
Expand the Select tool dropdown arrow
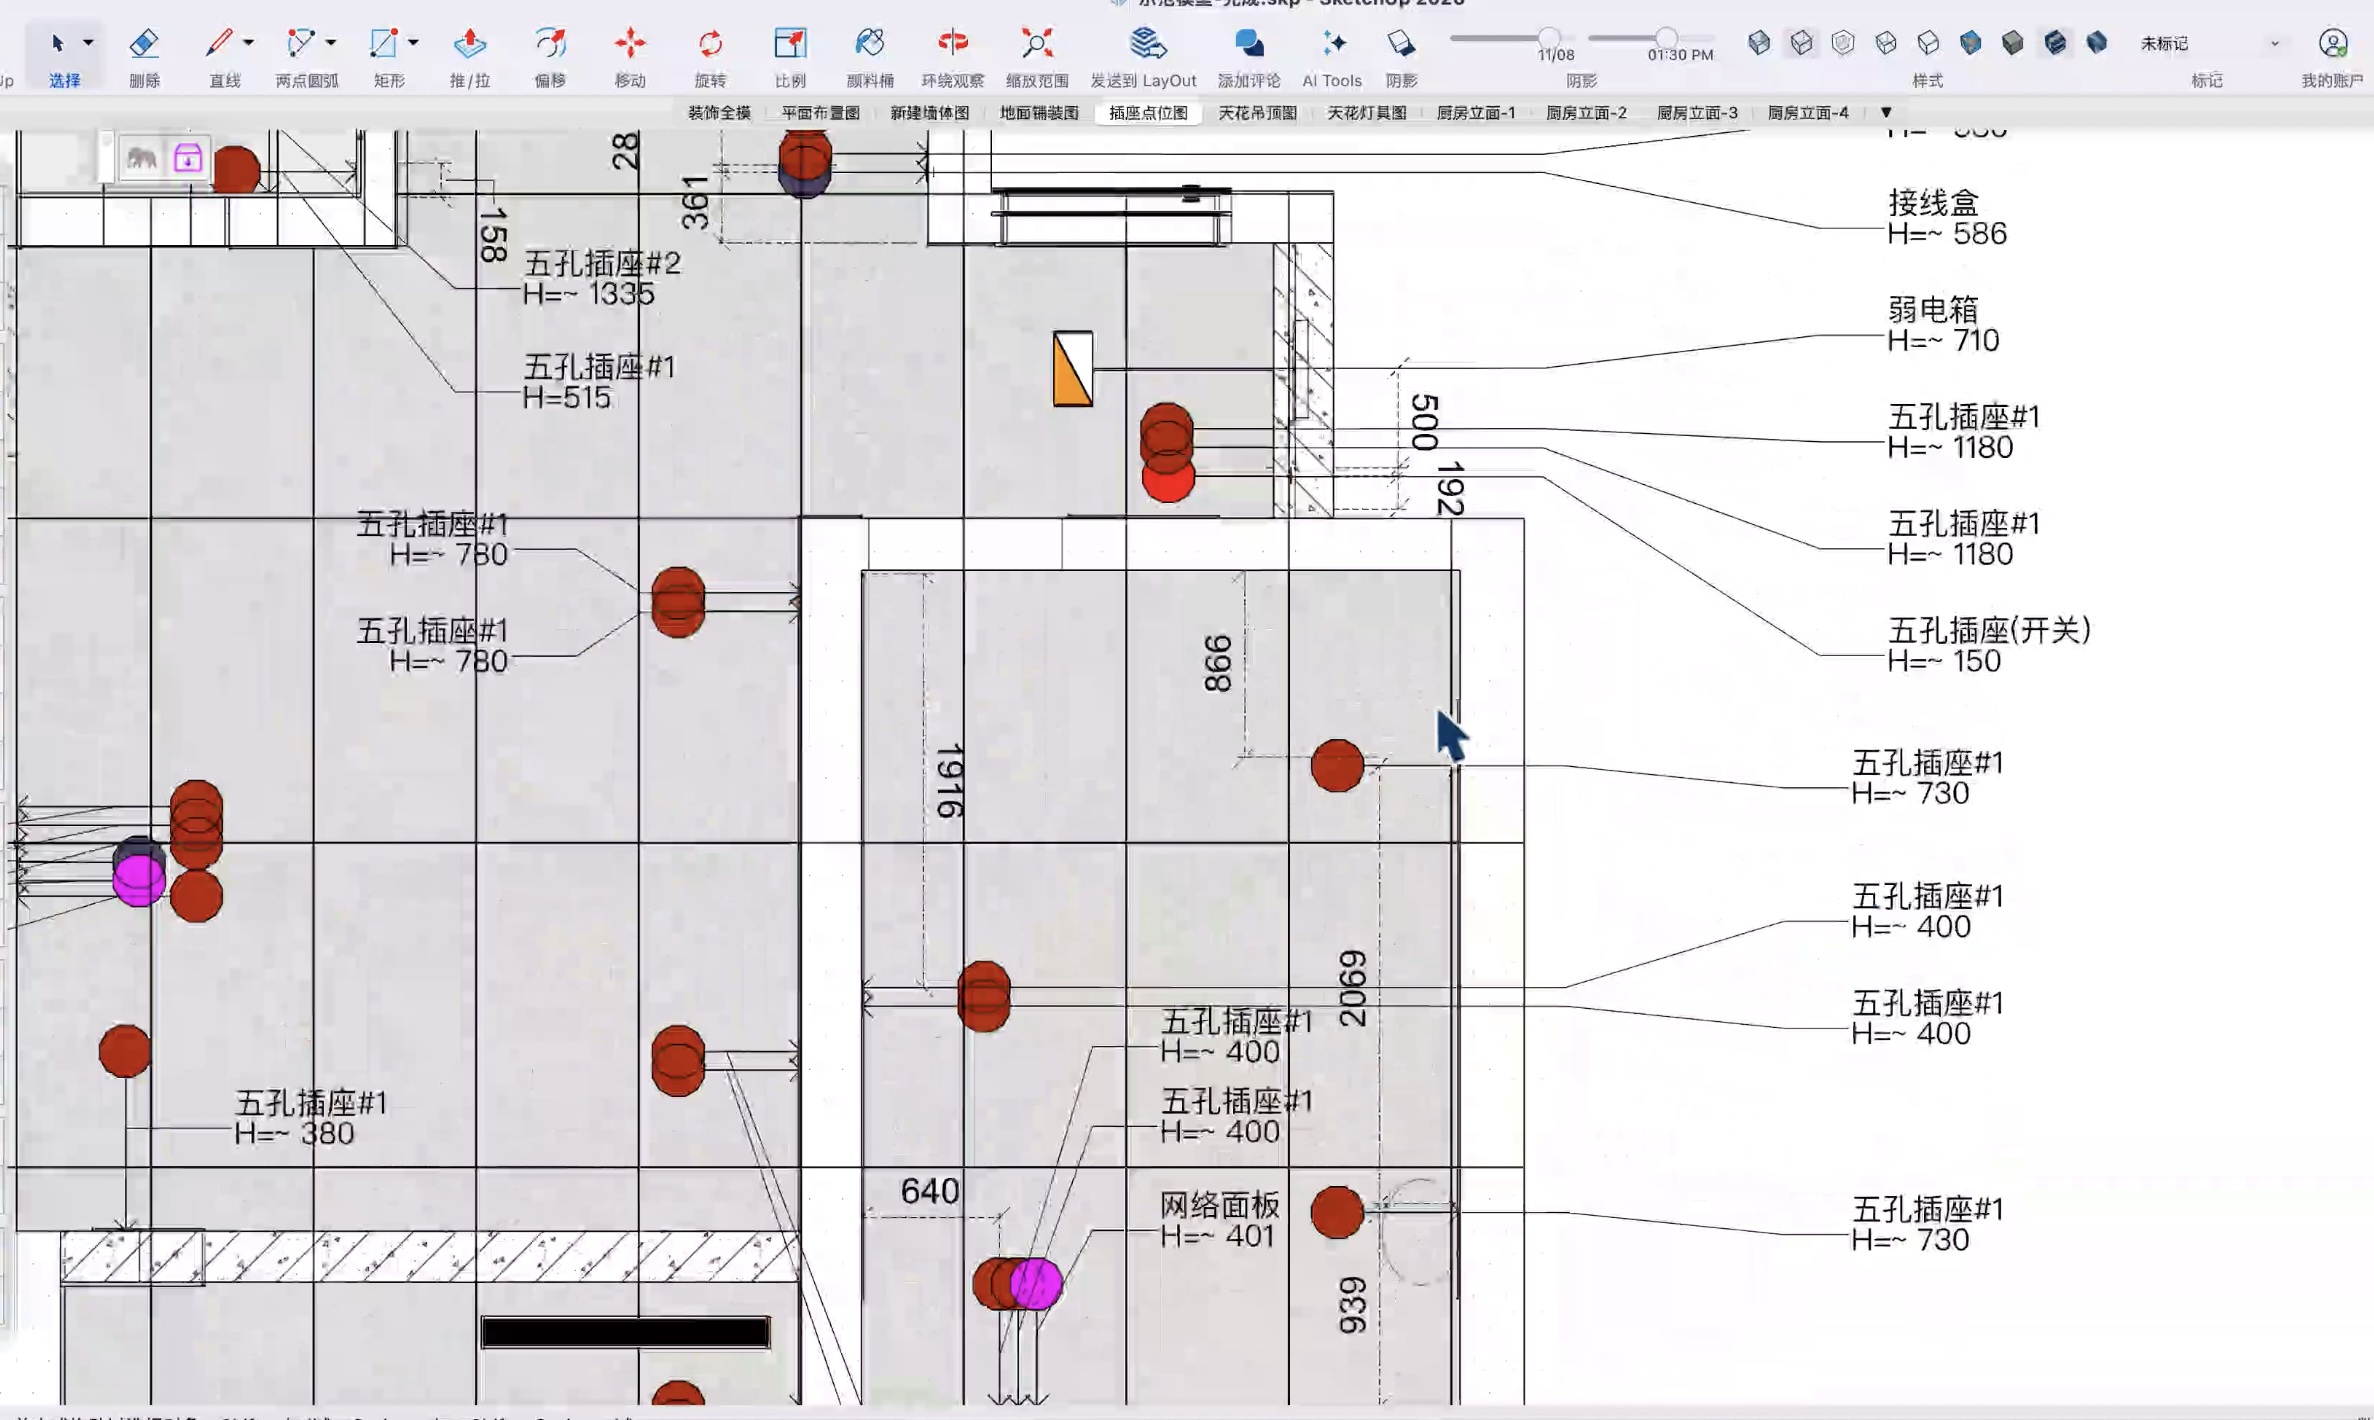pos(88,43)
